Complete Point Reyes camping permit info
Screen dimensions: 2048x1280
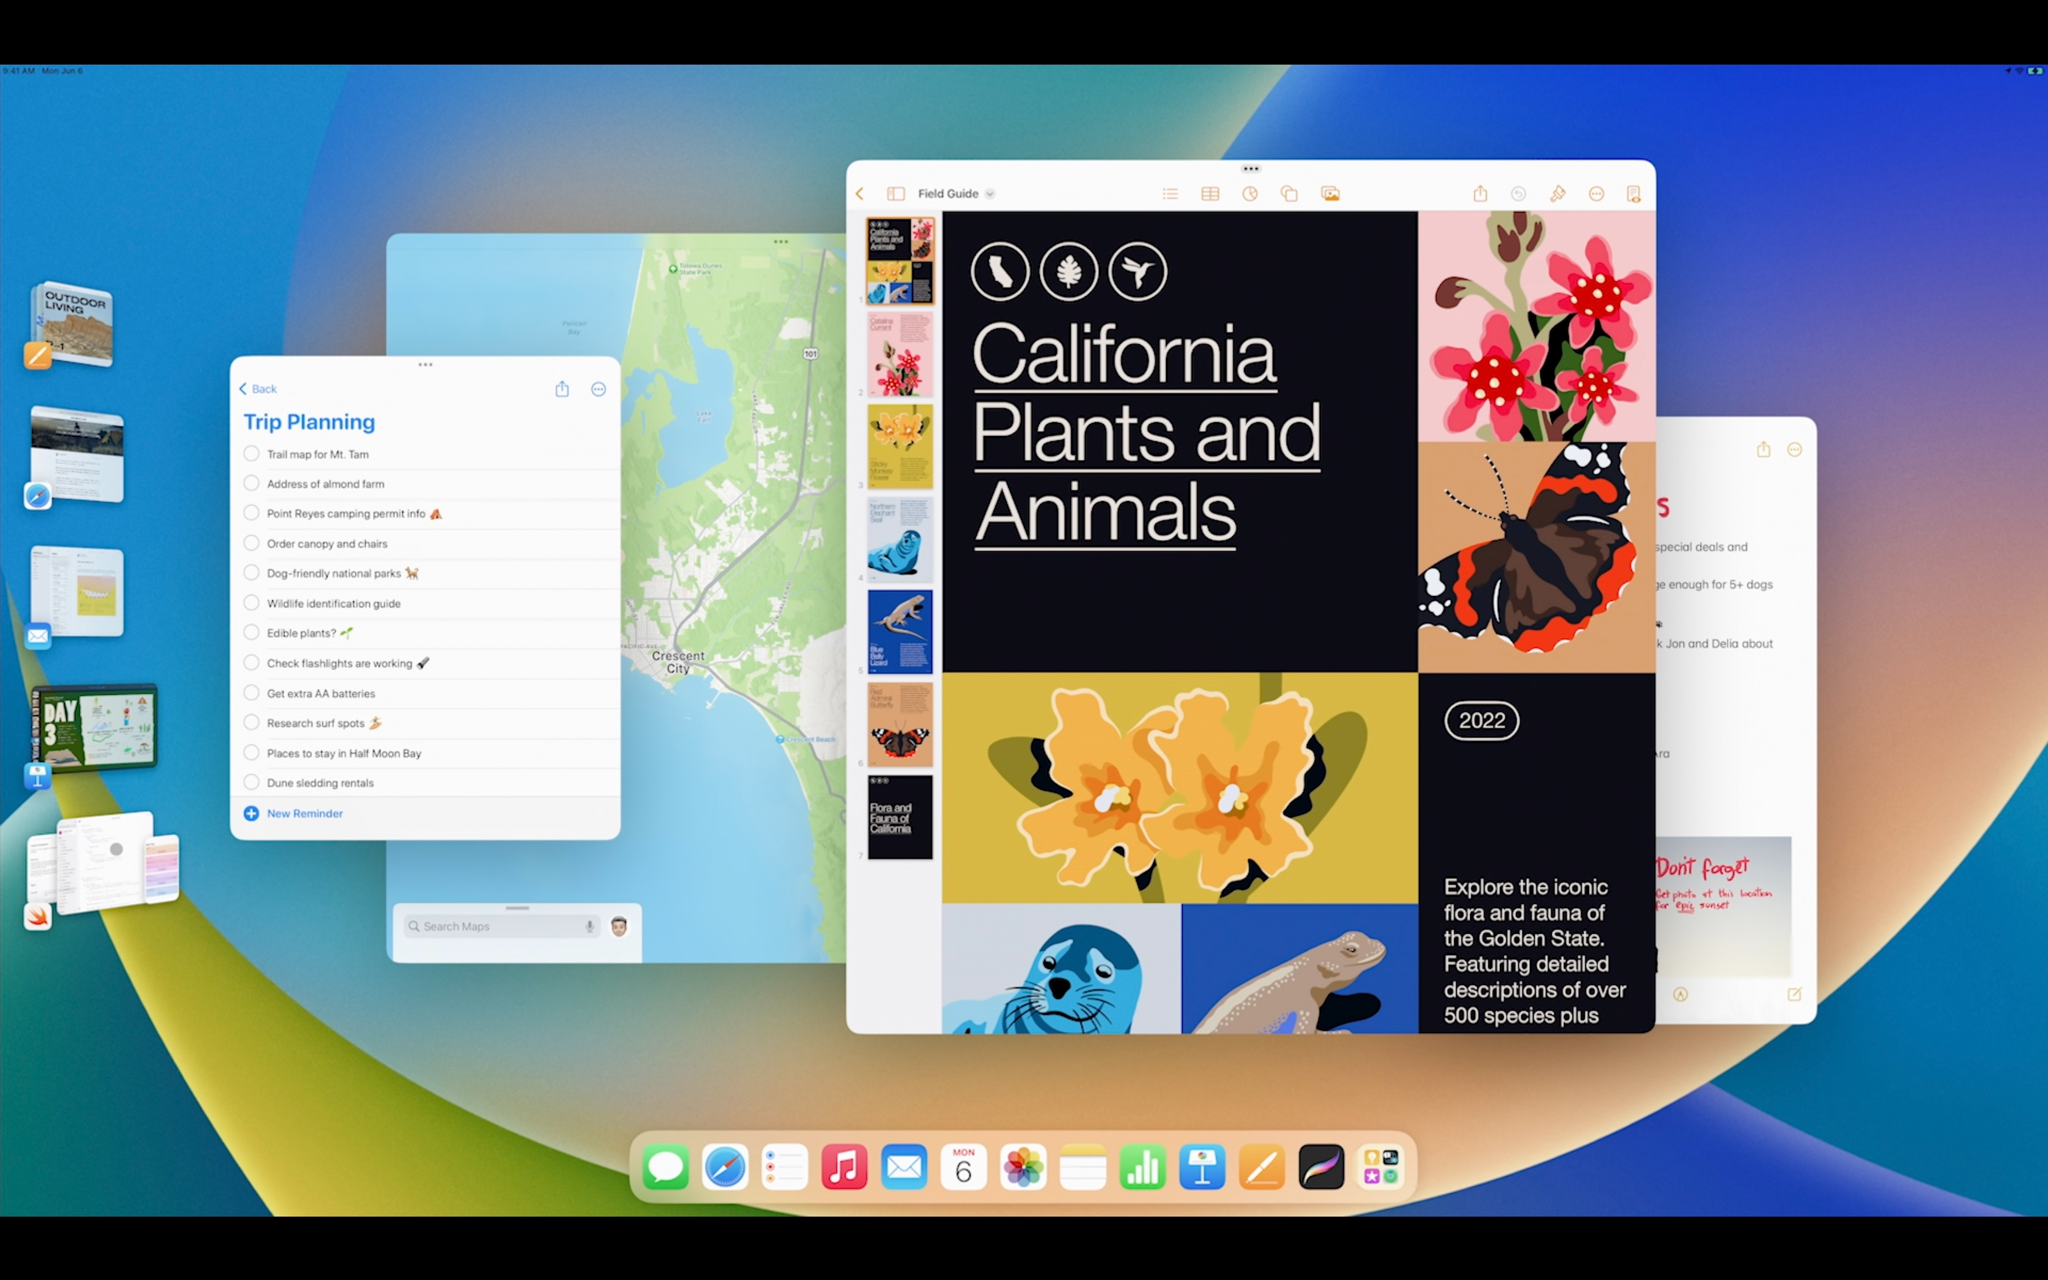click(x=251, y=513)
